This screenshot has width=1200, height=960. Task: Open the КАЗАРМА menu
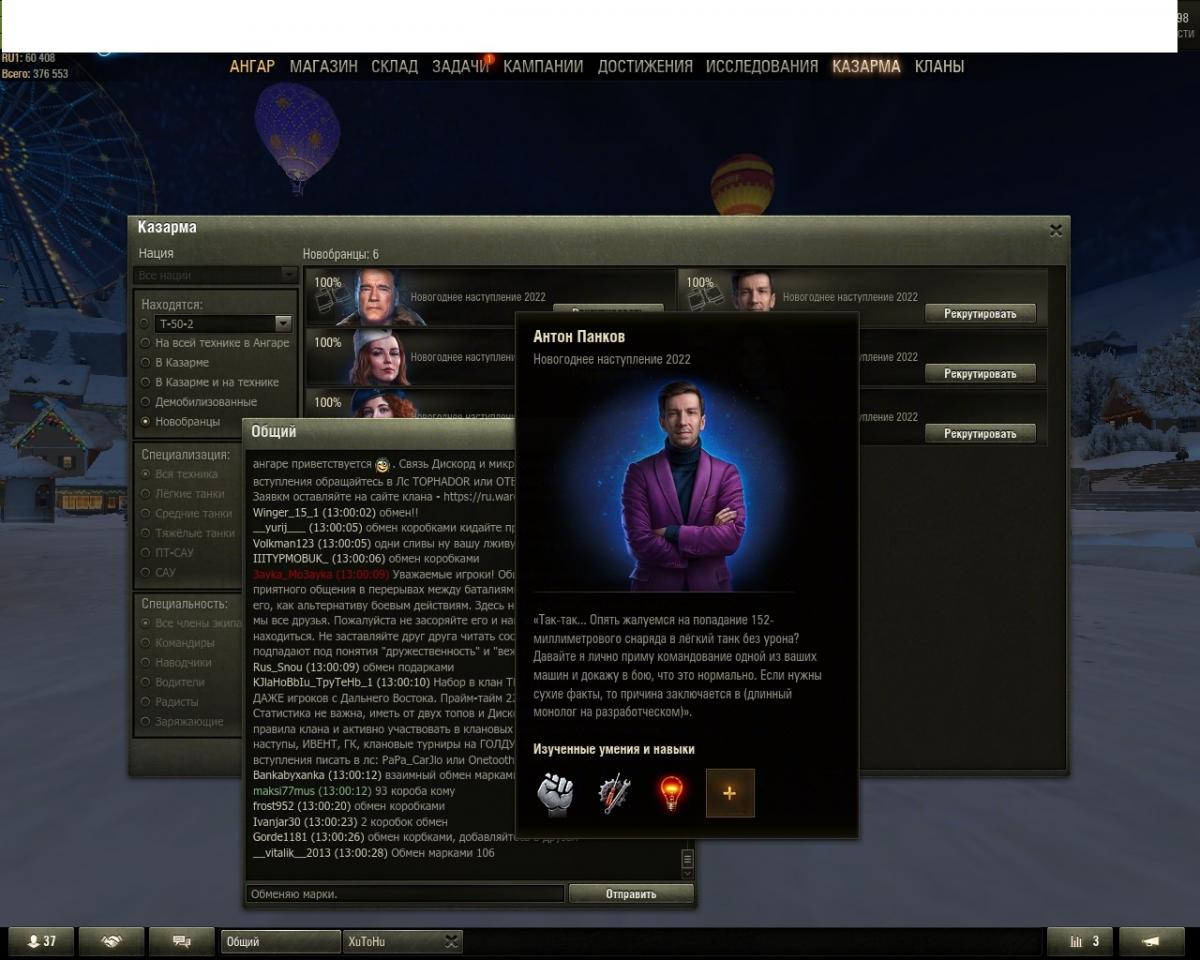tap(866, 67)
